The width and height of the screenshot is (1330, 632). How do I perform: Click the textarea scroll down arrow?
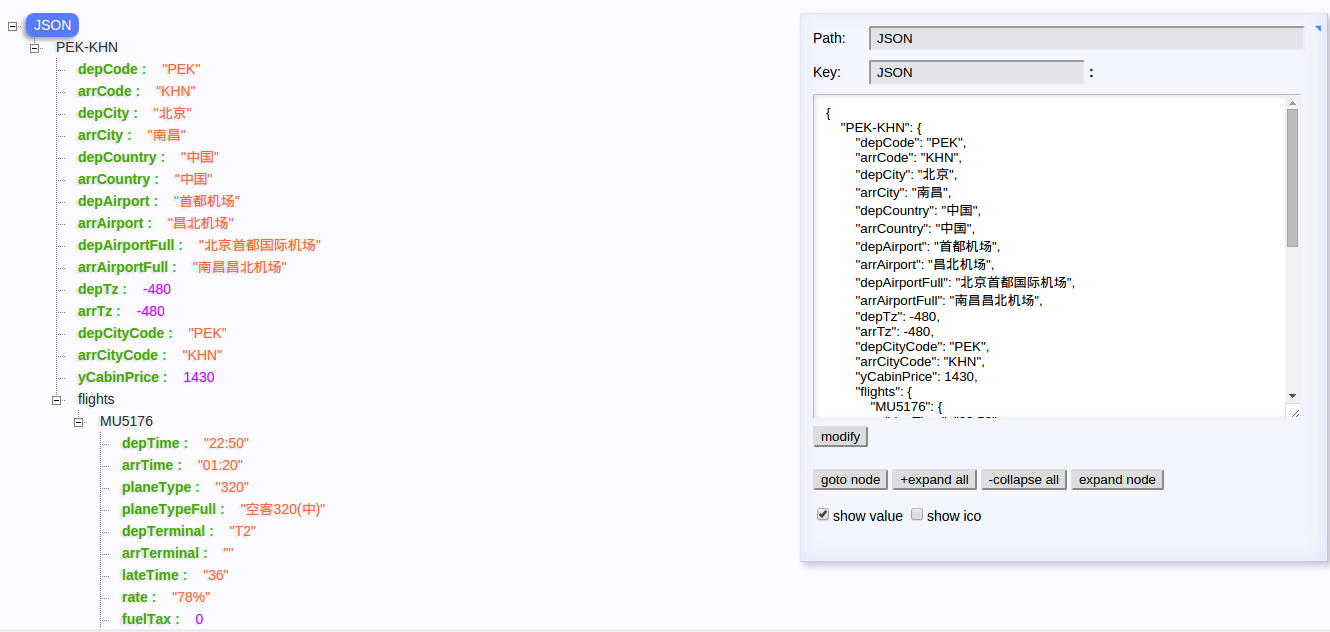point(1292,396)
